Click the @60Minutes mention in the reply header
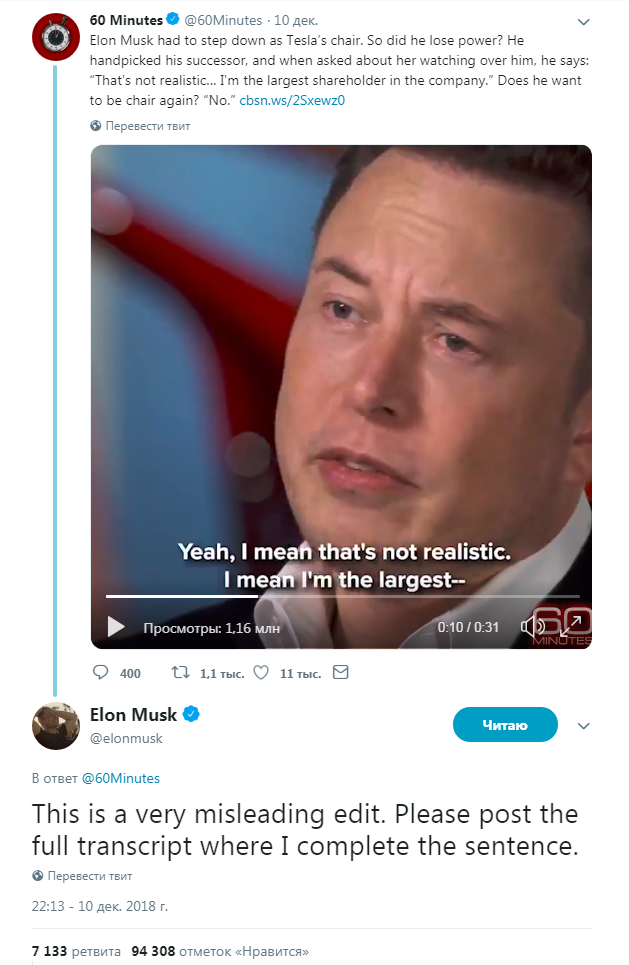Viewport: 629px width, 965px height. (x=121, y=779)
